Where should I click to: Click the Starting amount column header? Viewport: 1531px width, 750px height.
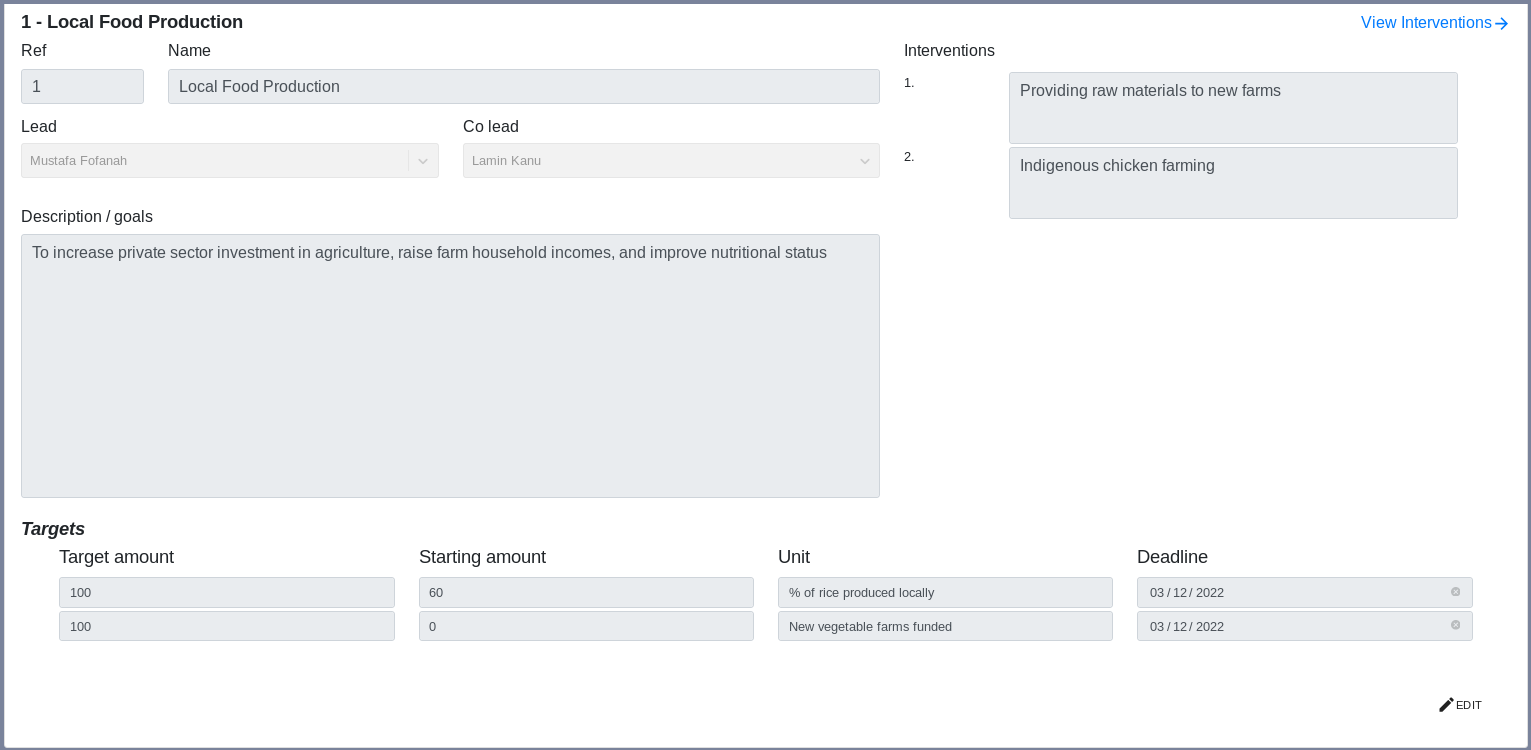point(482,557)
